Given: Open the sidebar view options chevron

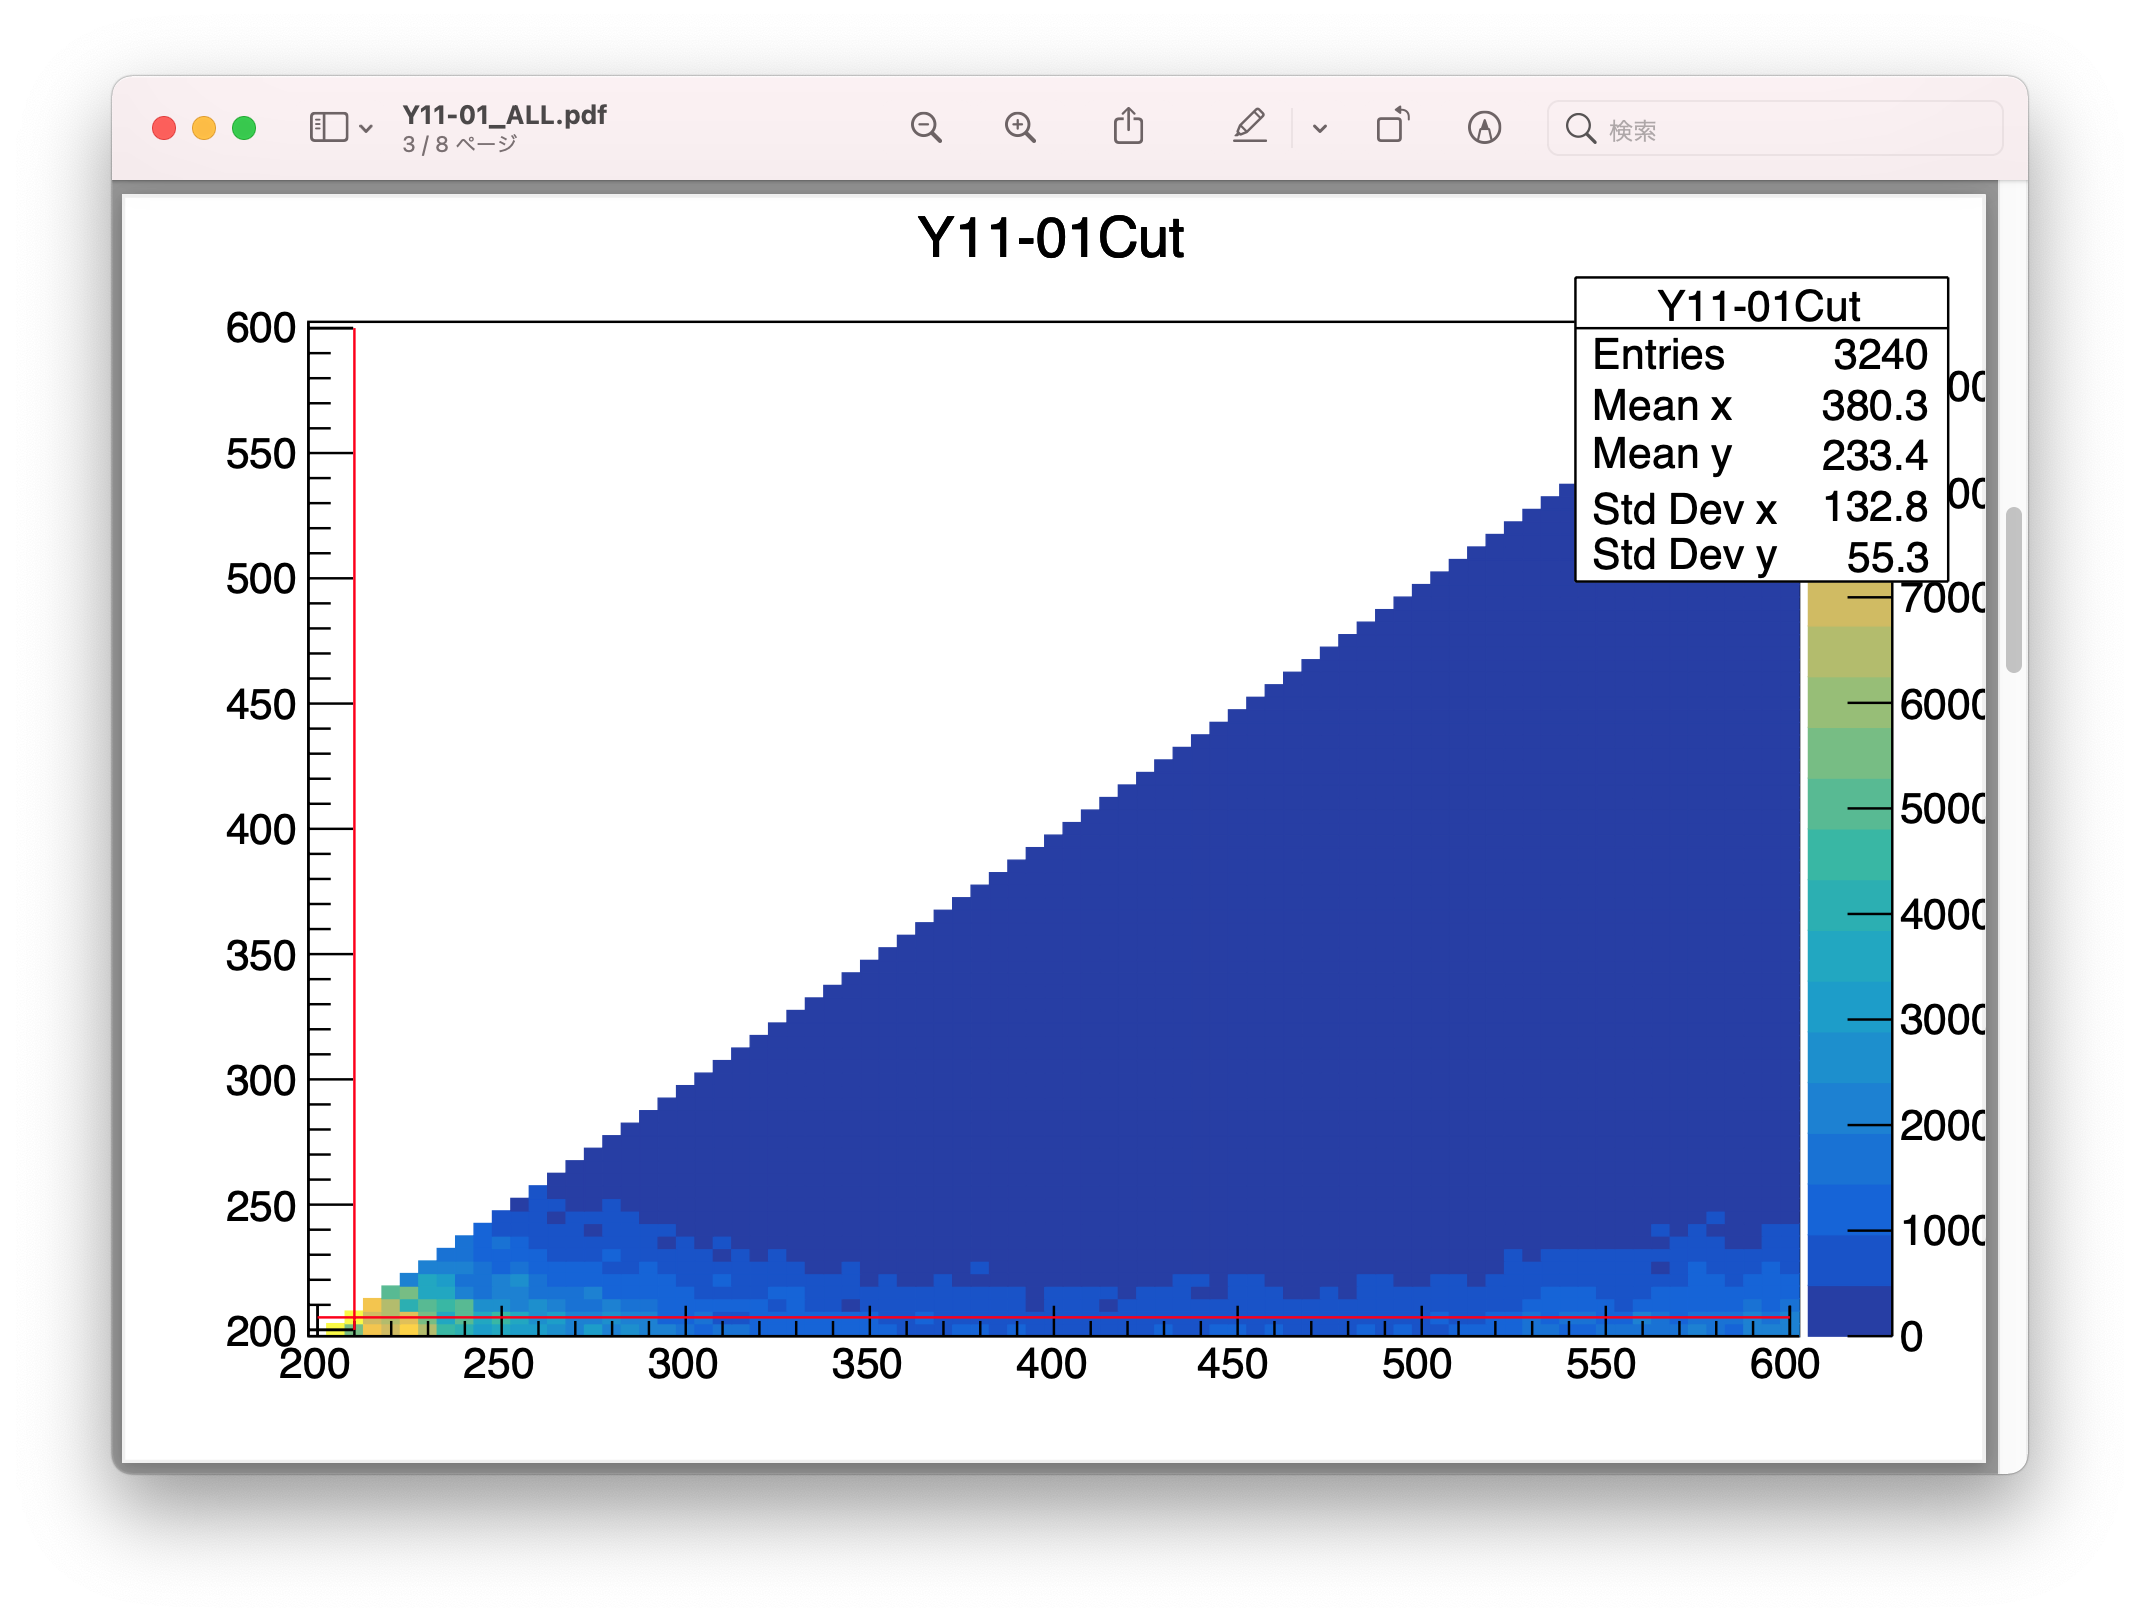Looking at the screenshot, I should [x=366, y=129].
